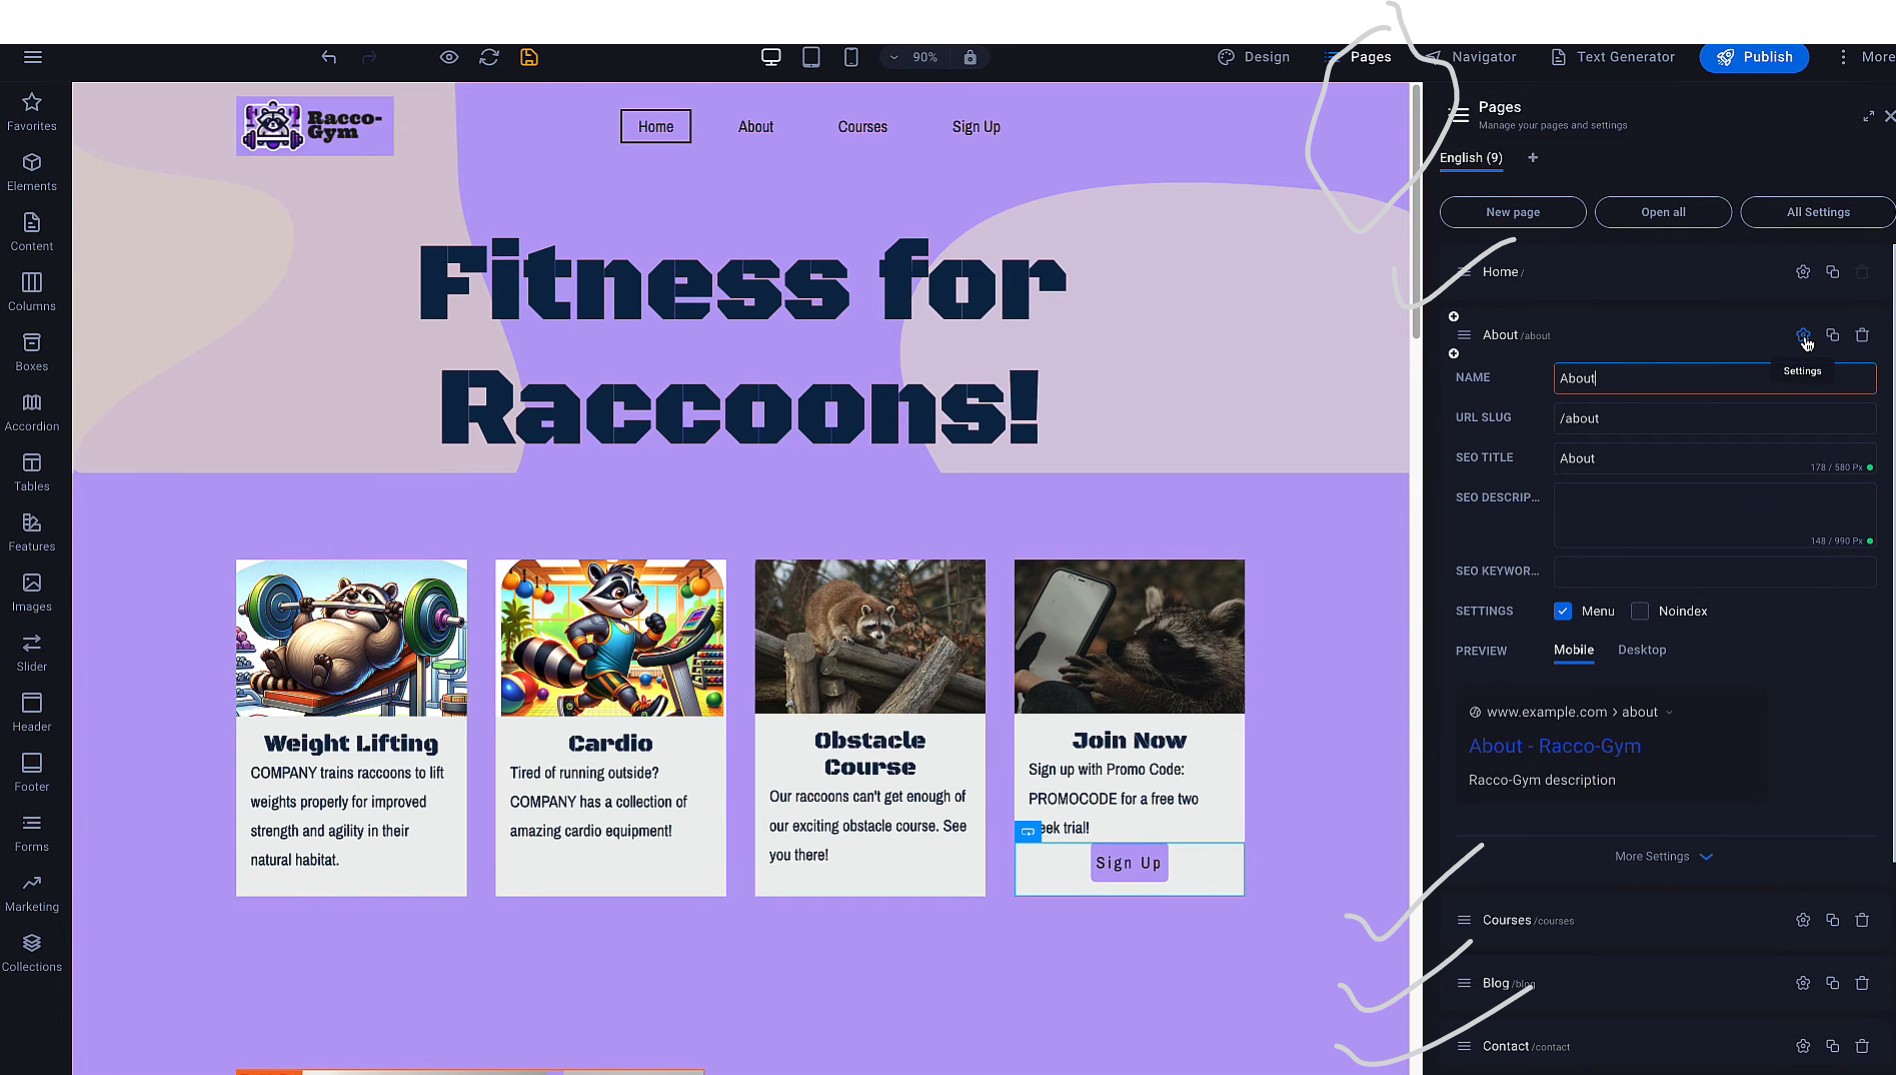The width and height of the screenshot is (1896, 1075).
Task: Open the Forms panel
Action: (32, 832)
